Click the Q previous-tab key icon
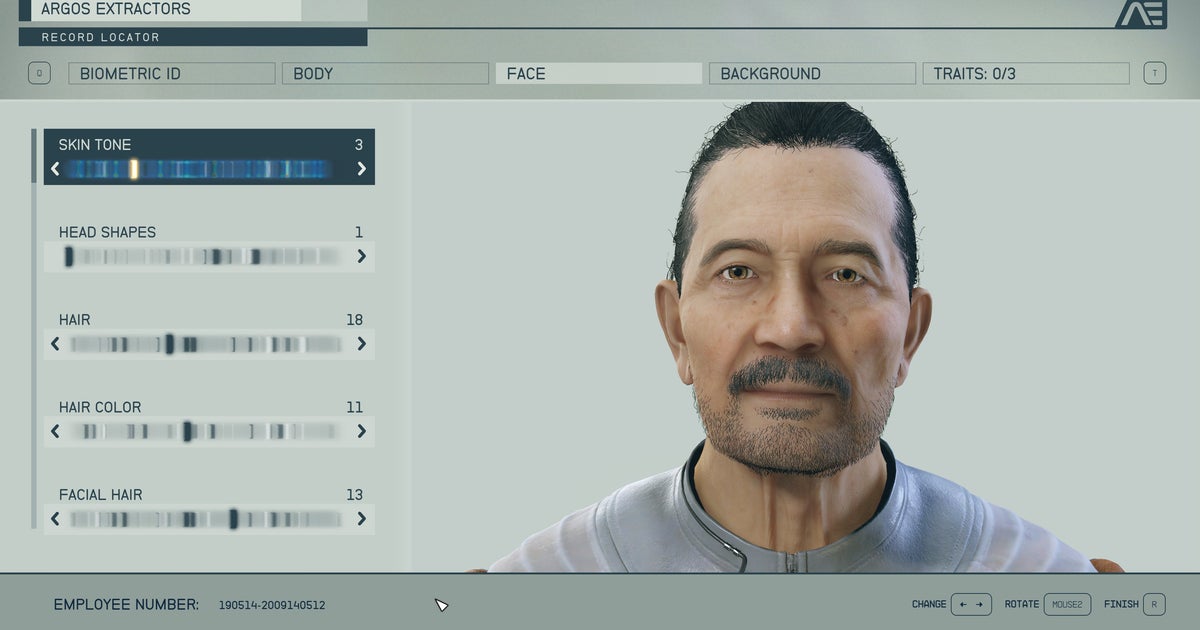This screenshot has width=1200, height=630. (39, 73)
